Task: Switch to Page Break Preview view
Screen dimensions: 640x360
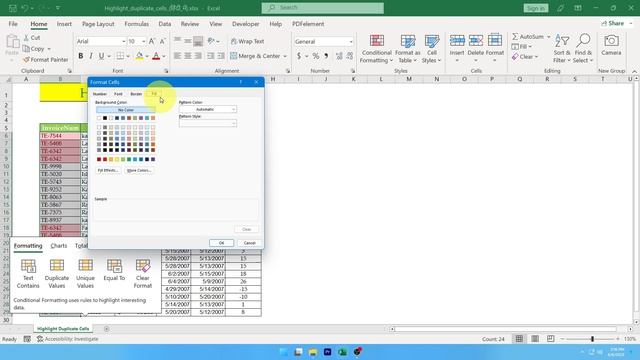Action: click(x=551, y=339)
